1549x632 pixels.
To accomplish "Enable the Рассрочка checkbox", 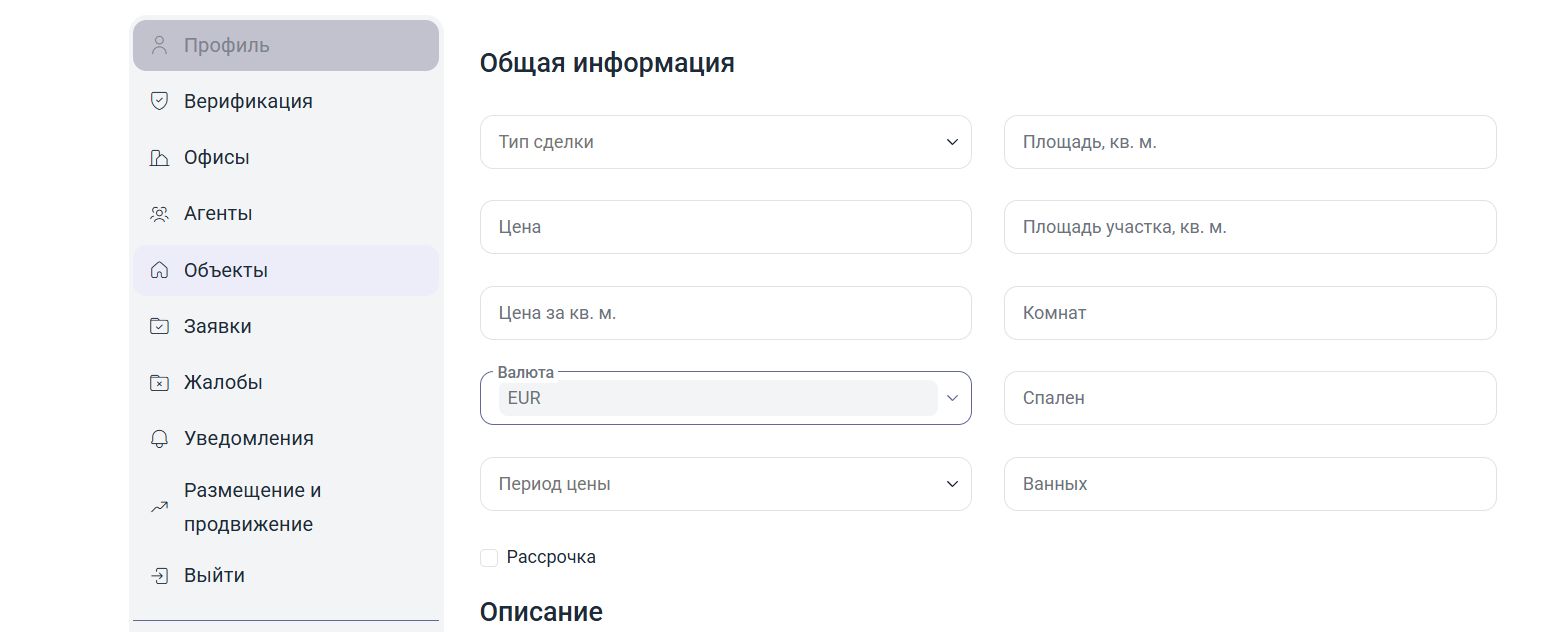I will (x=489, y=557).
